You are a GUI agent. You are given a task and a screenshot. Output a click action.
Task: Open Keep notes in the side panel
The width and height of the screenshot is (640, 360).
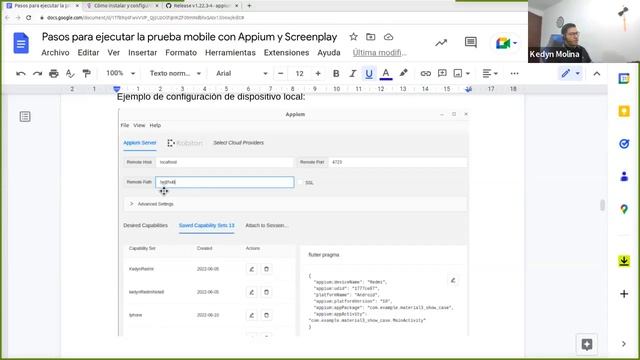(624, 111)
